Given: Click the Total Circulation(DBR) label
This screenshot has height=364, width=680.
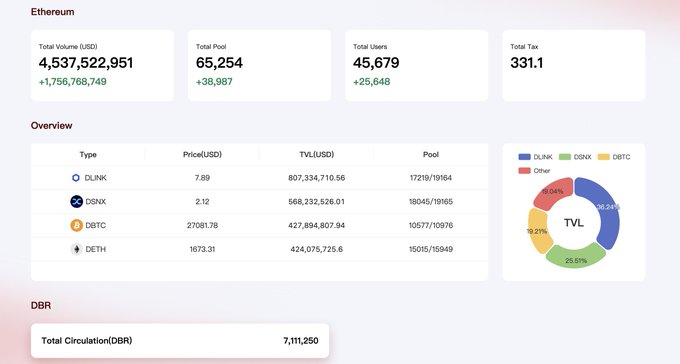Looking at the screenshot, I should tap(87, 341).
